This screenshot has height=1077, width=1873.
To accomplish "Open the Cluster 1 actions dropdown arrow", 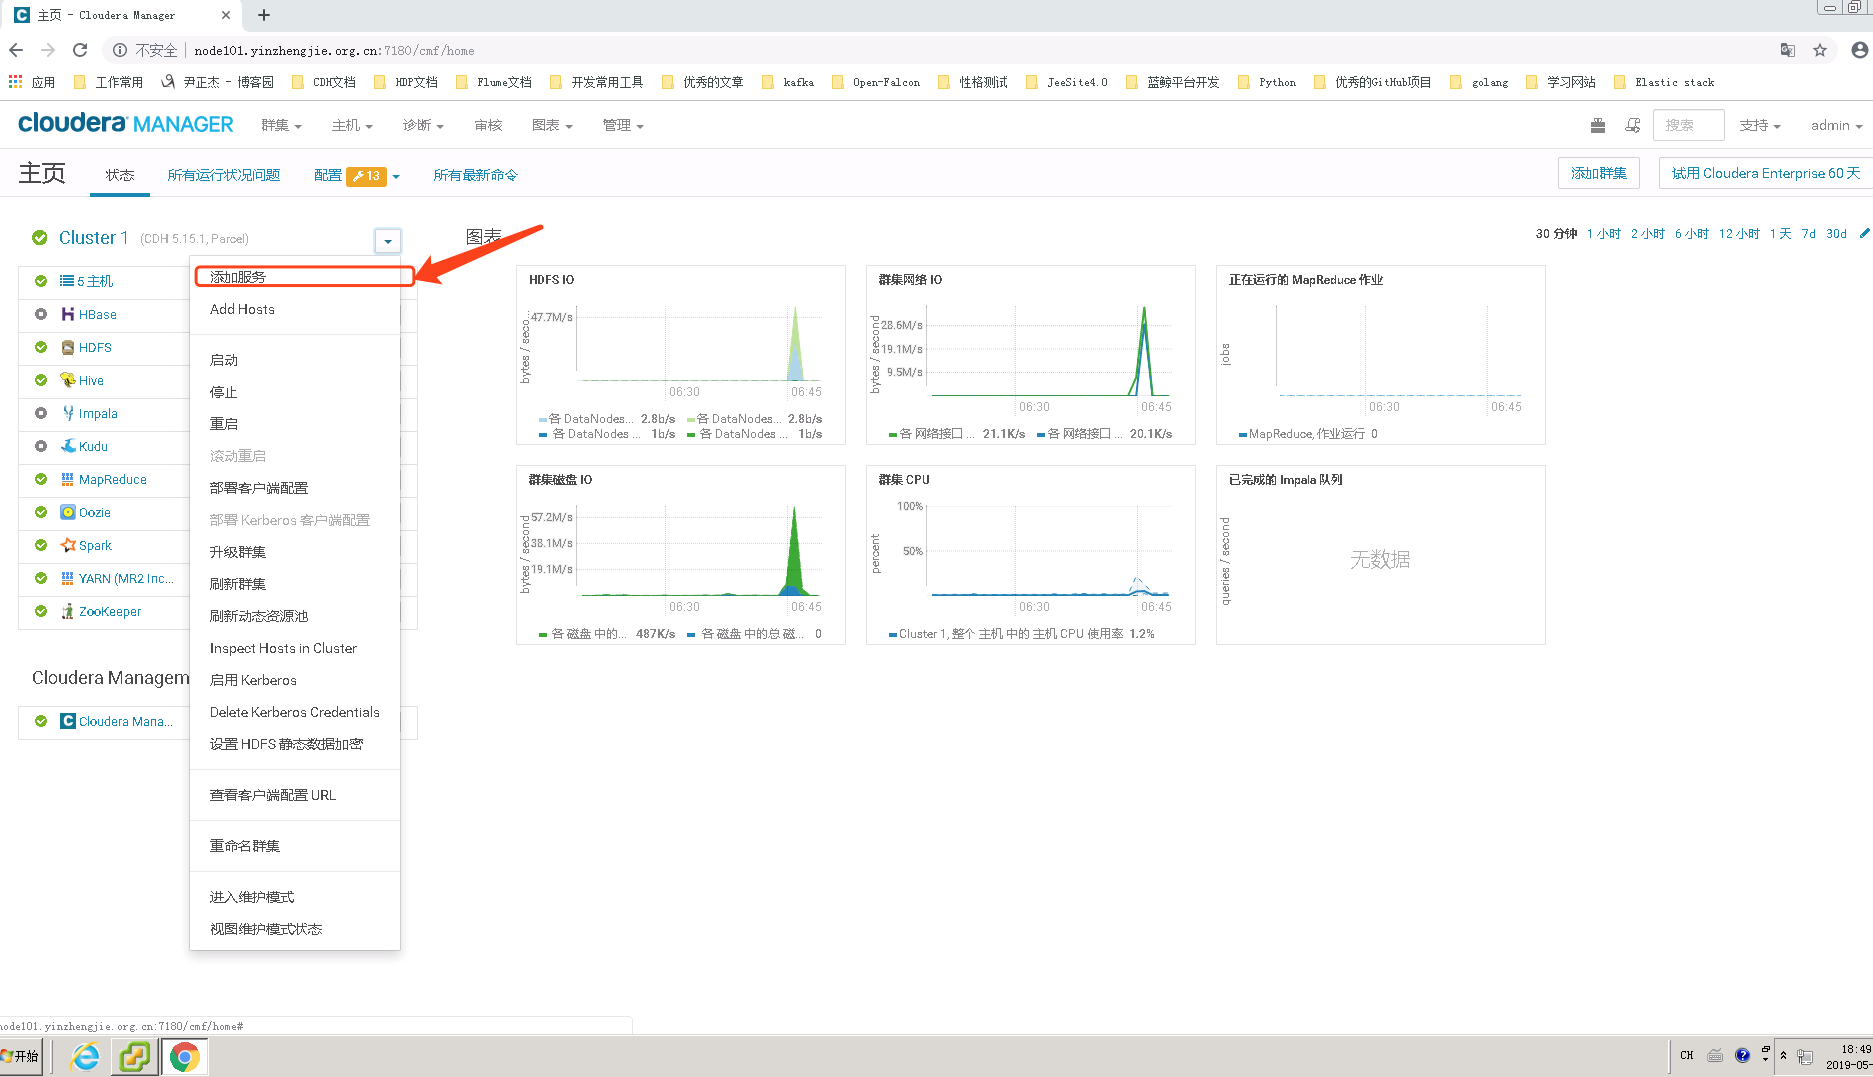I will [x=387, y=240].
